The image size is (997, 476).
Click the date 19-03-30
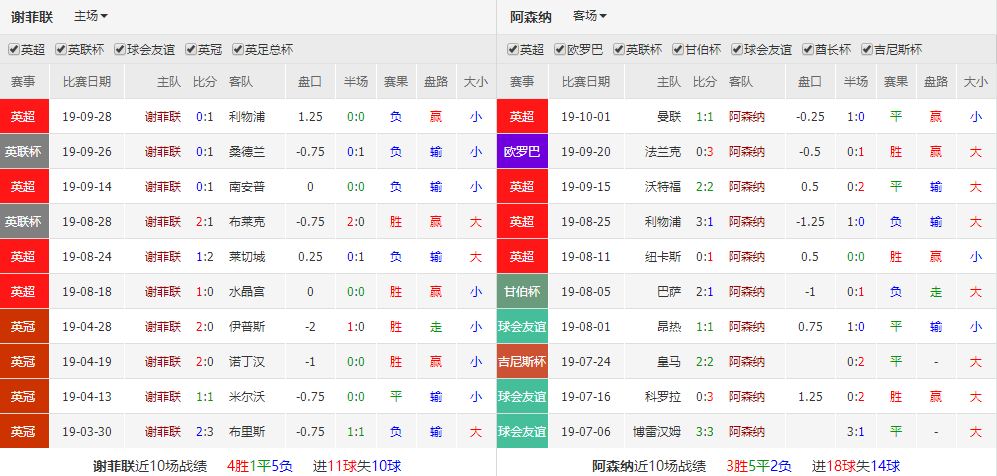click(86, 432)
